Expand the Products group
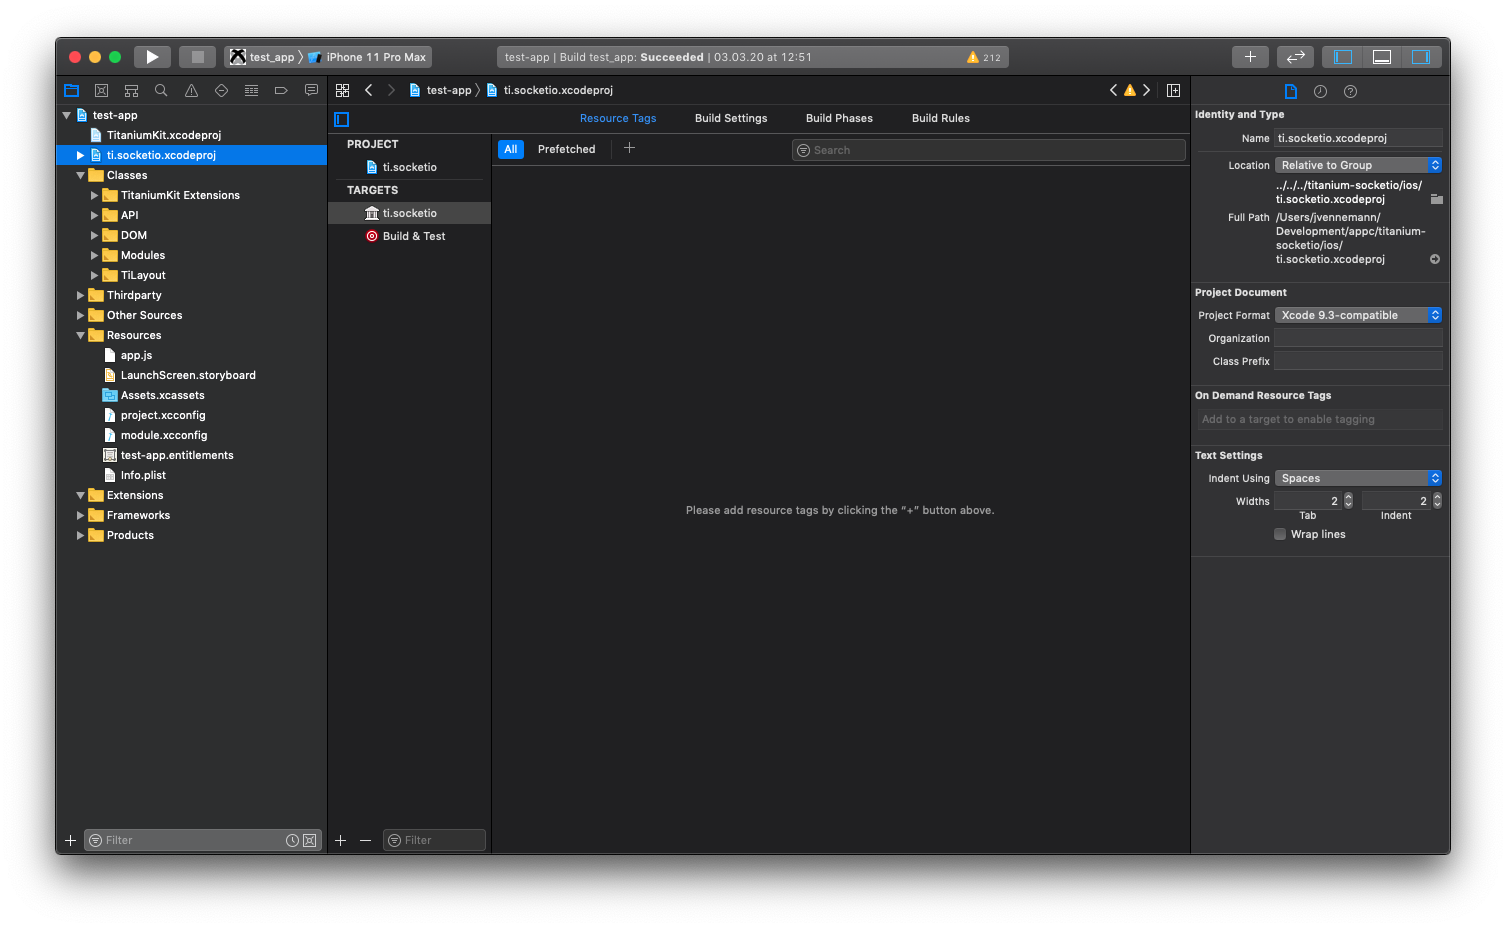 [x=81, y=535]
